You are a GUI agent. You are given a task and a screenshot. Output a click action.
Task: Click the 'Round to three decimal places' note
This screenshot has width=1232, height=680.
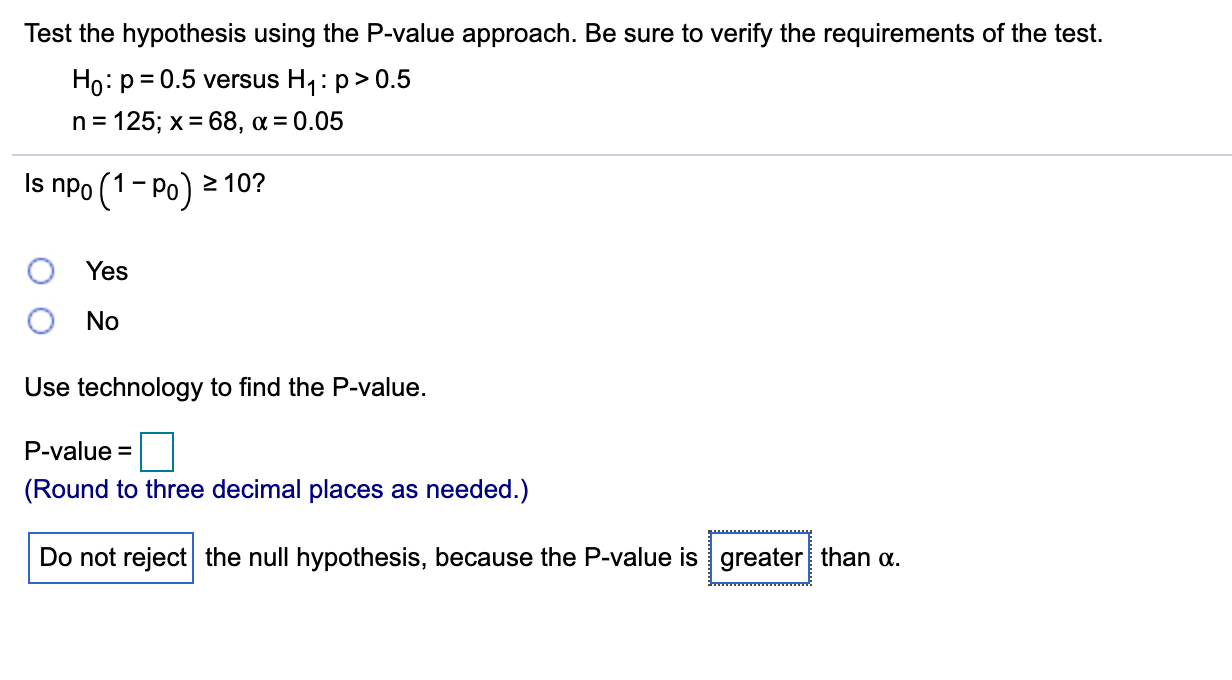pos(275,489)
